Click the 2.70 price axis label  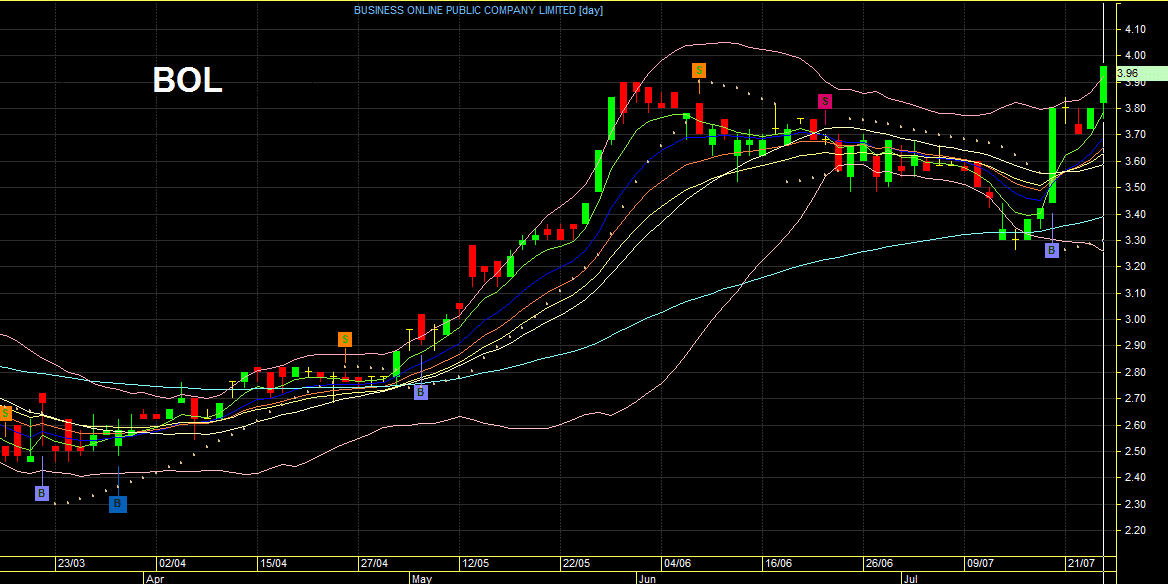tap(1136, 399)
